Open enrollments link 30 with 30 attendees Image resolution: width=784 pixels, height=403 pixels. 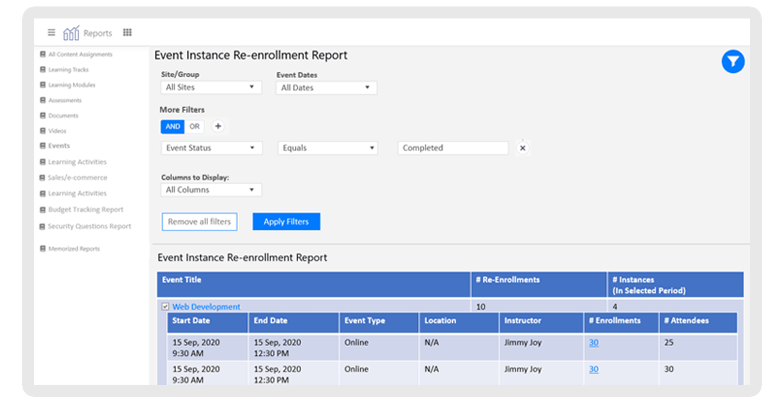click(594, 369)
